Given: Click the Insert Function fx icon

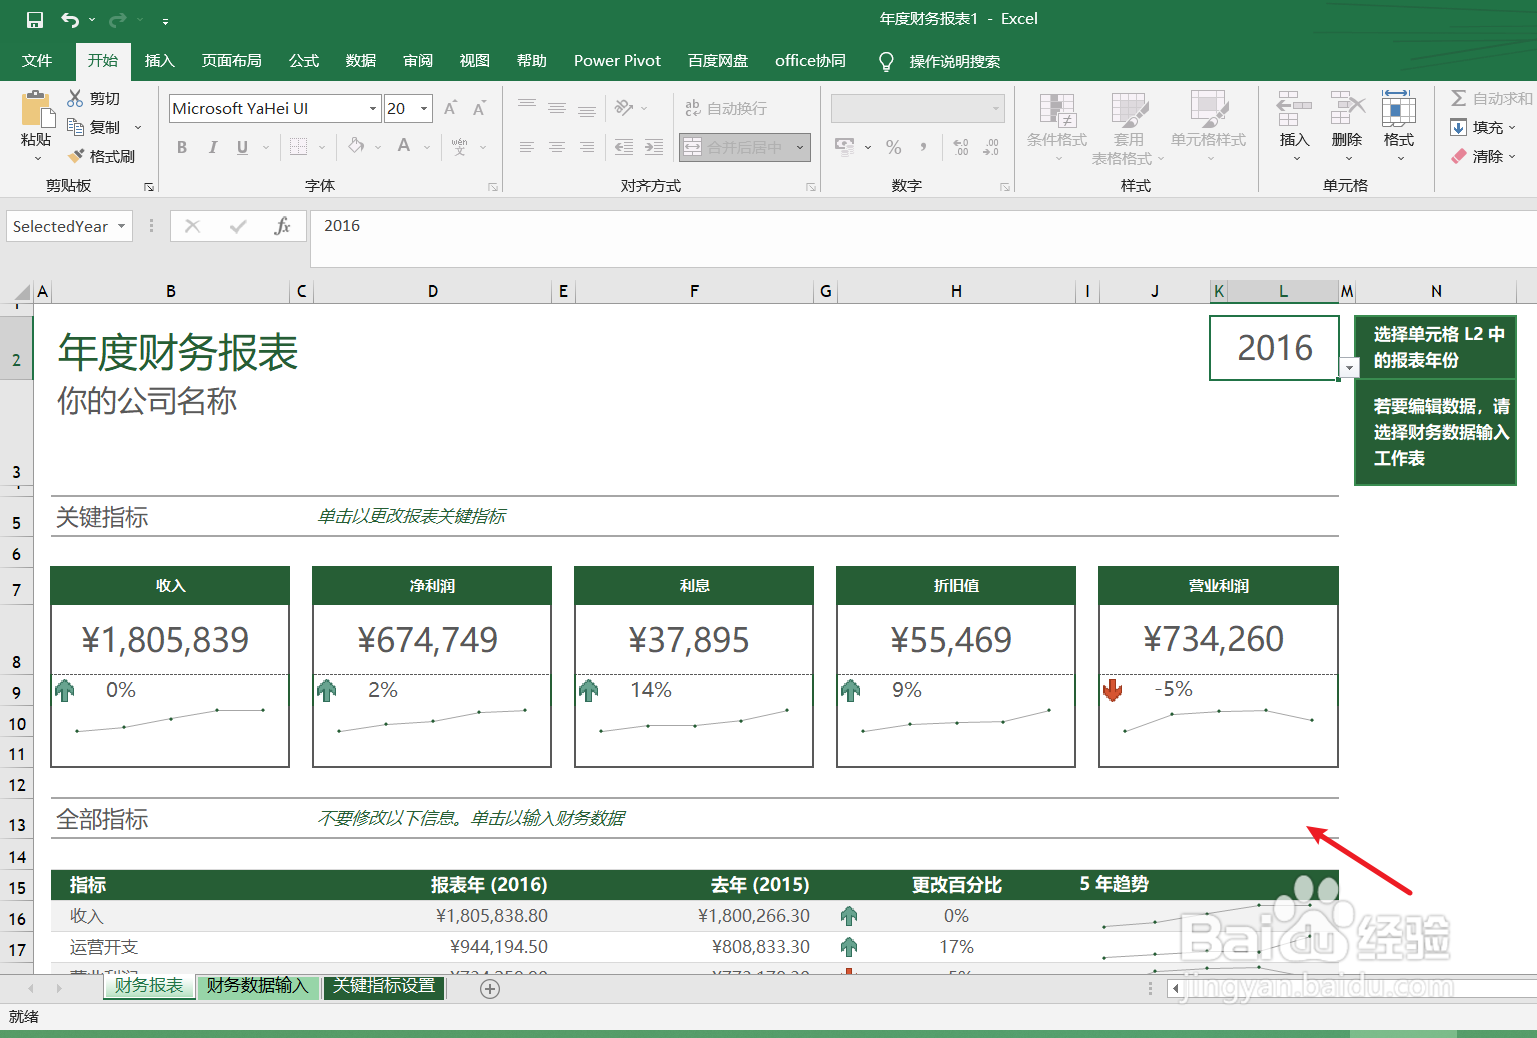Looking at the screenshot, I should pos(282,226).
